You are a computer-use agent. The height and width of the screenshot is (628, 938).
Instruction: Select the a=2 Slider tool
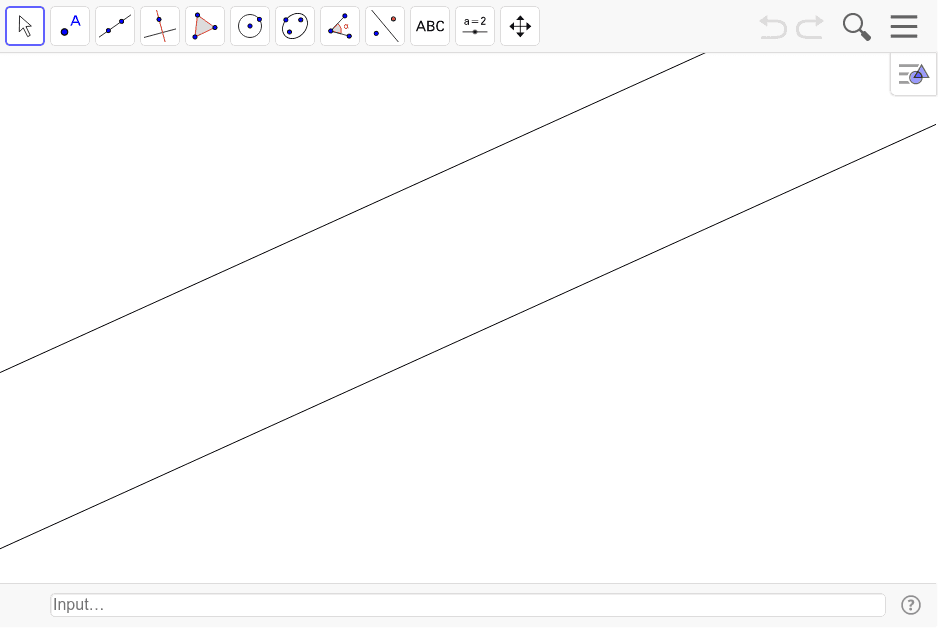coord(475,26)
